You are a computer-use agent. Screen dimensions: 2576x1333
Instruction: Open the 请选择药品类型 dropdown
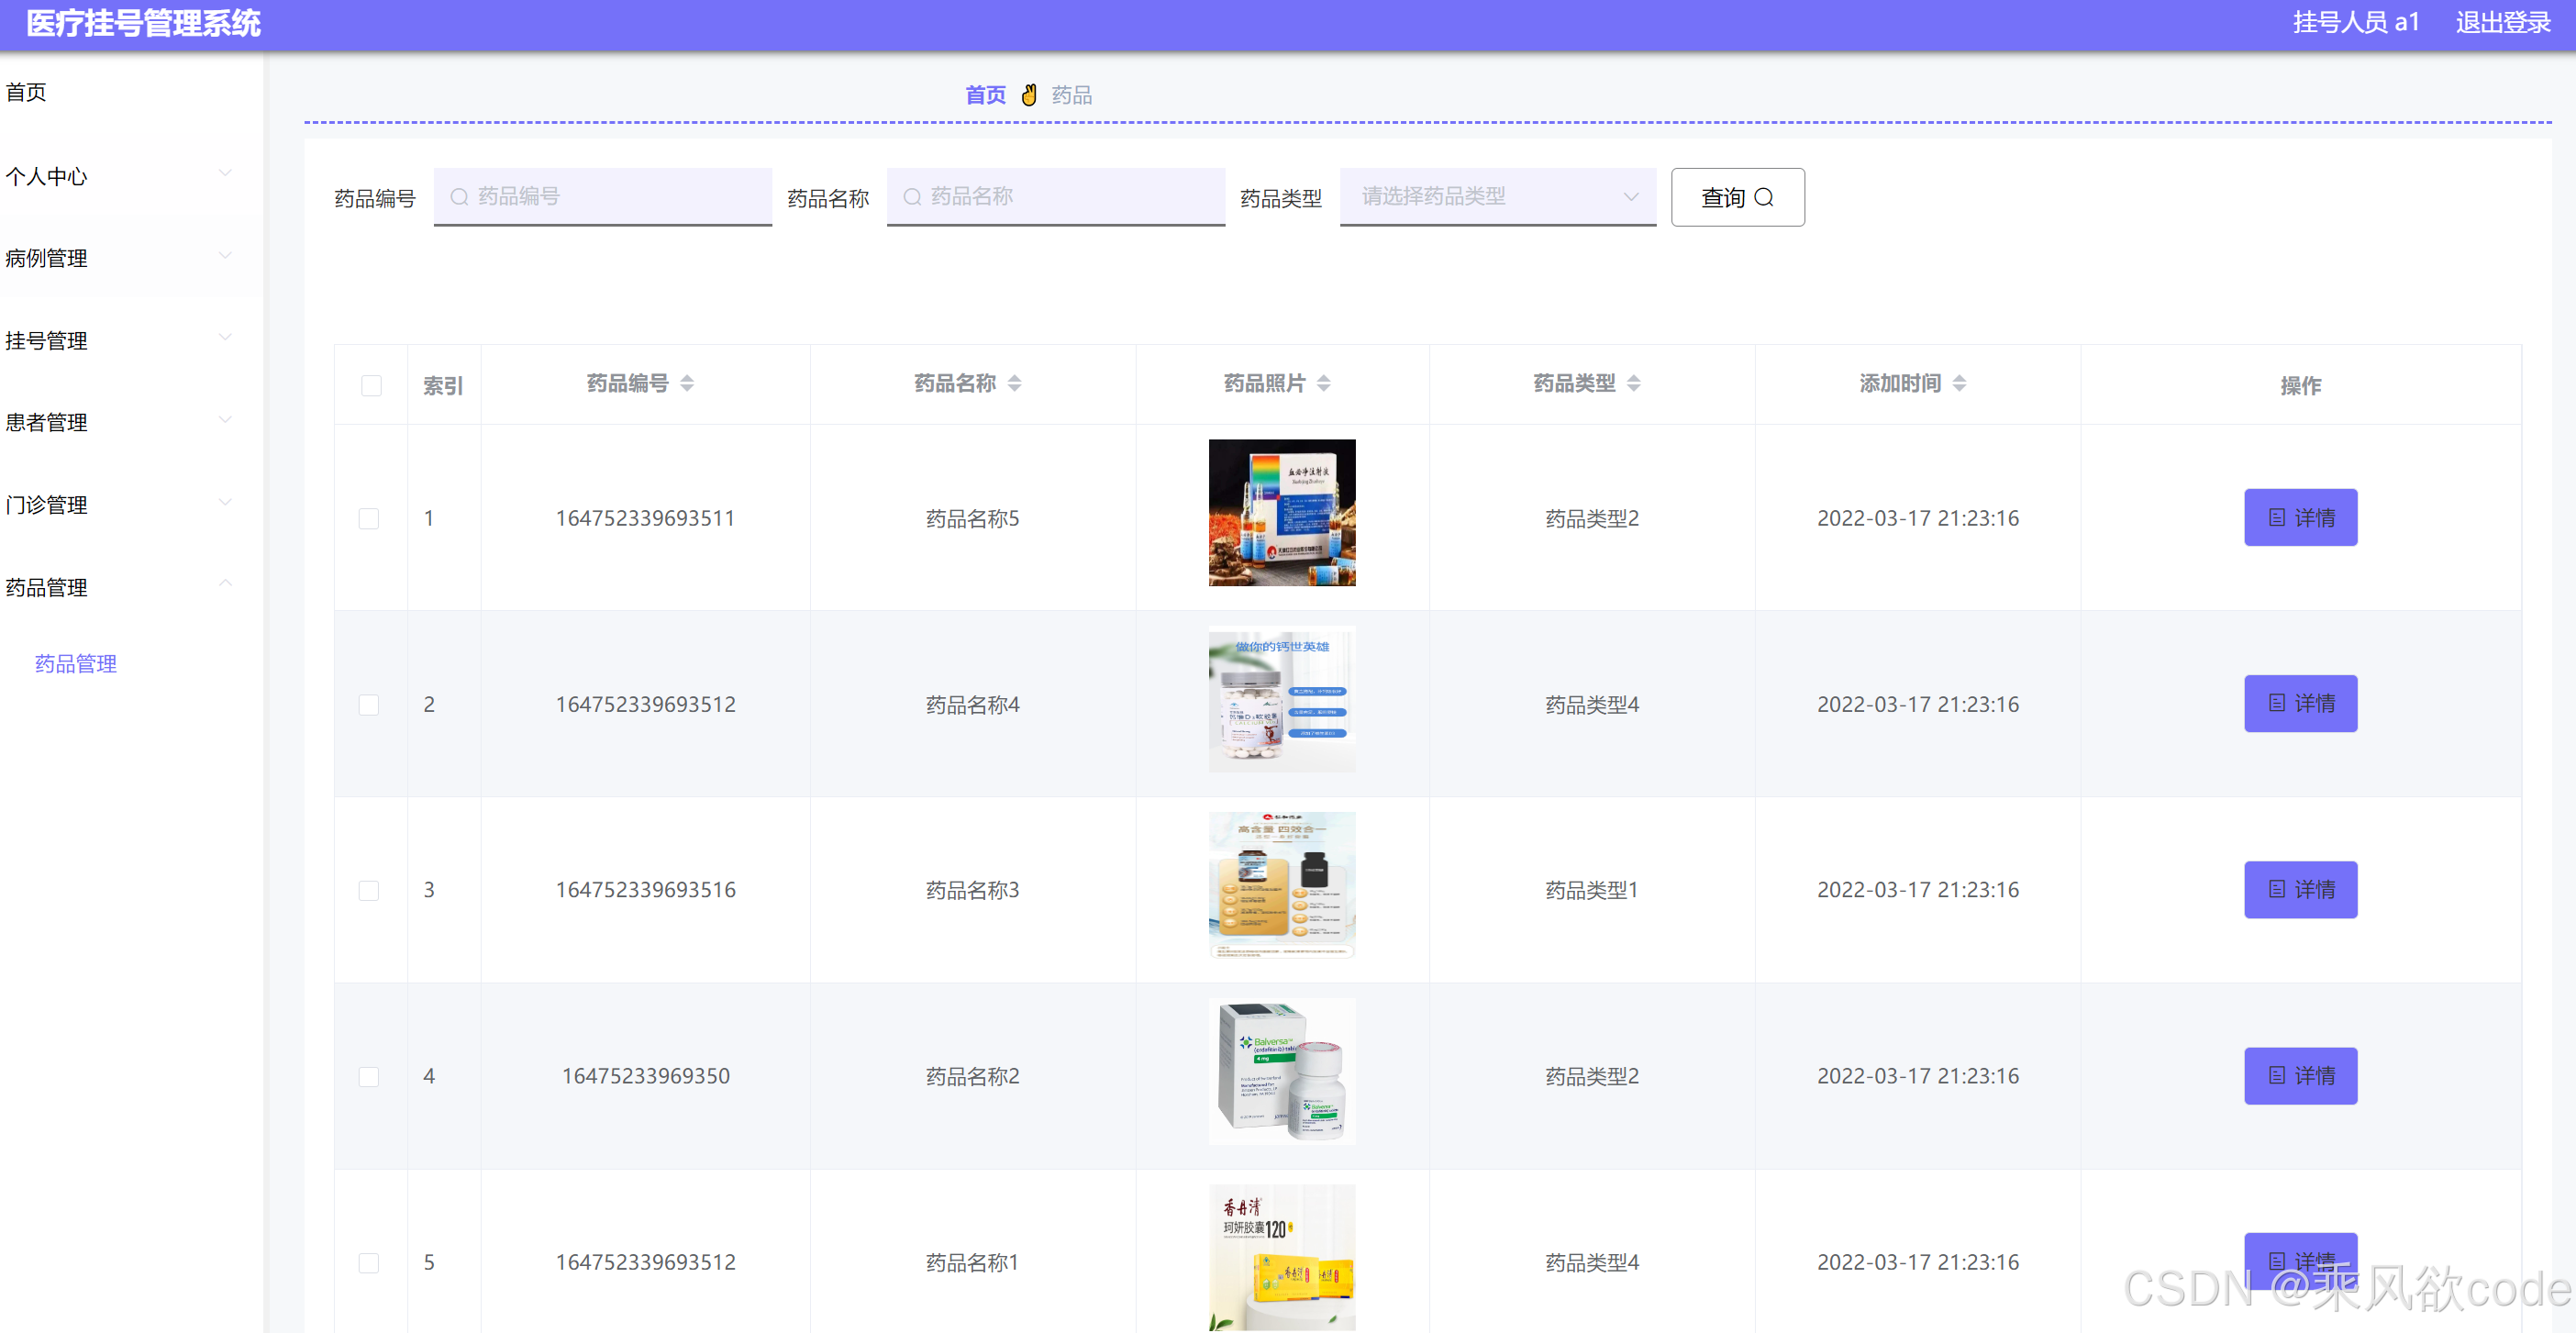coord(1497,197)
